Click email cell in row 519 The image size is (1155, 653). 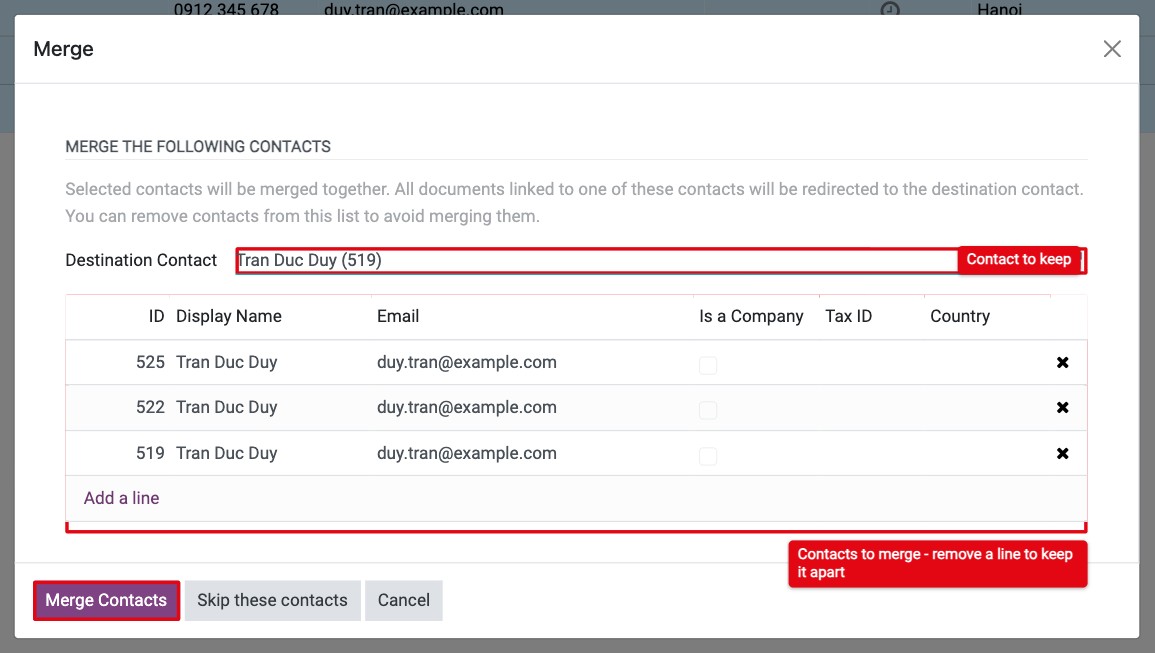pyautogui.click(x=466, y=453)
